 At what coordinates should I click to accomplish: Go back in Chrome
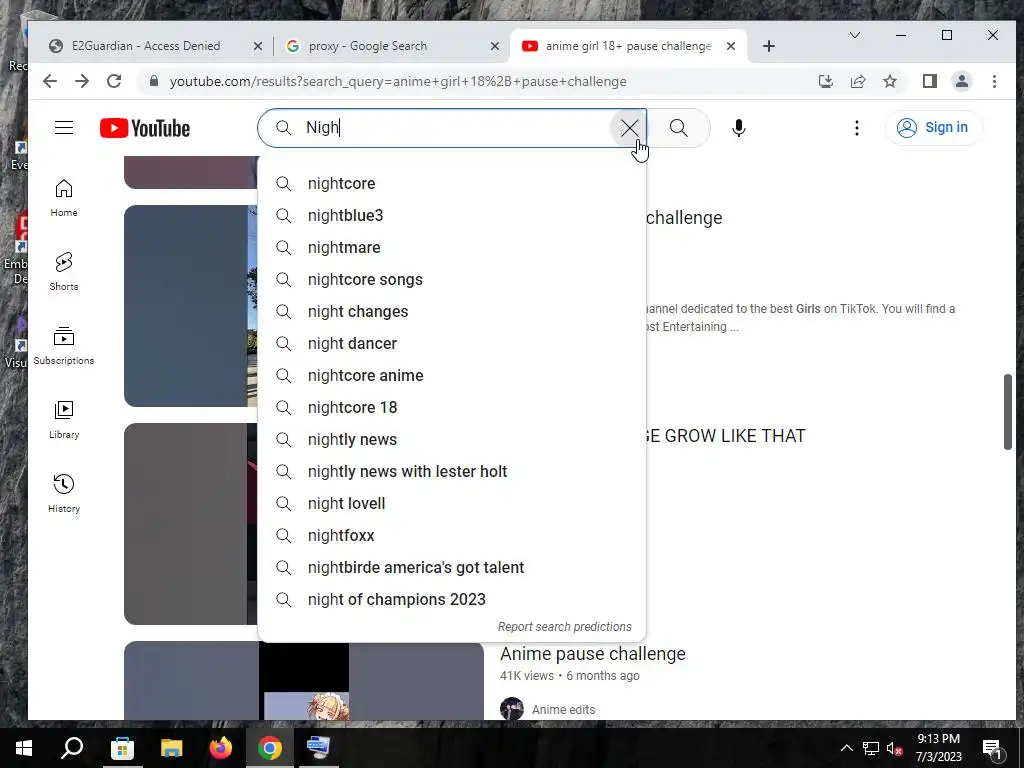[x=50, y=81]
